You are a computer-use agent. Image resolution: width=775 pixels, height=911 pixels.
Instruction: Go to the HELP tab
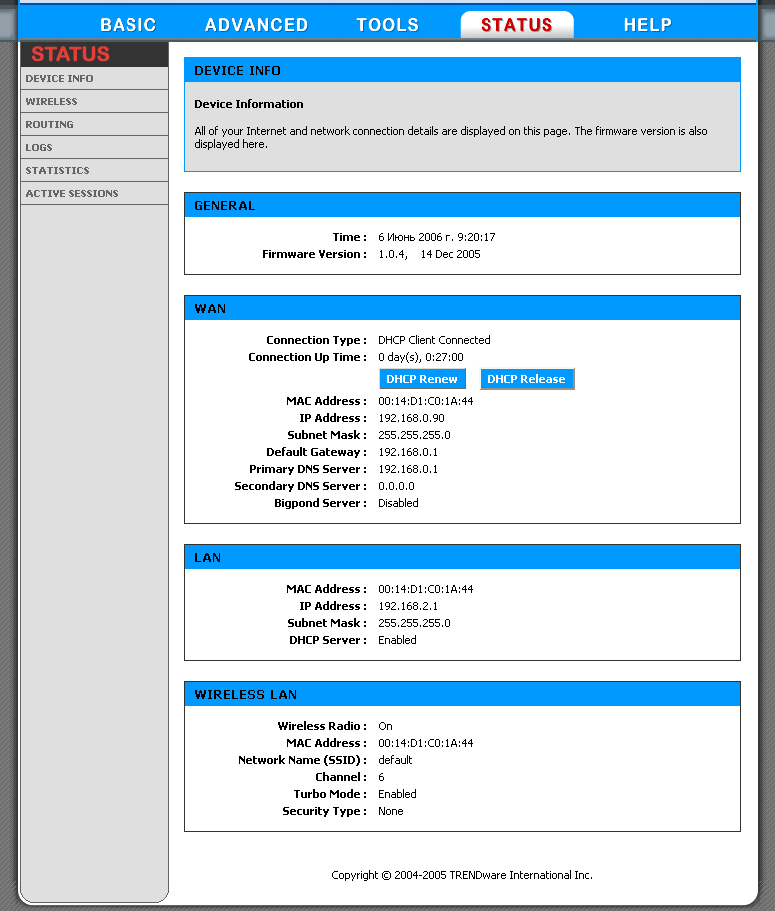647,24
